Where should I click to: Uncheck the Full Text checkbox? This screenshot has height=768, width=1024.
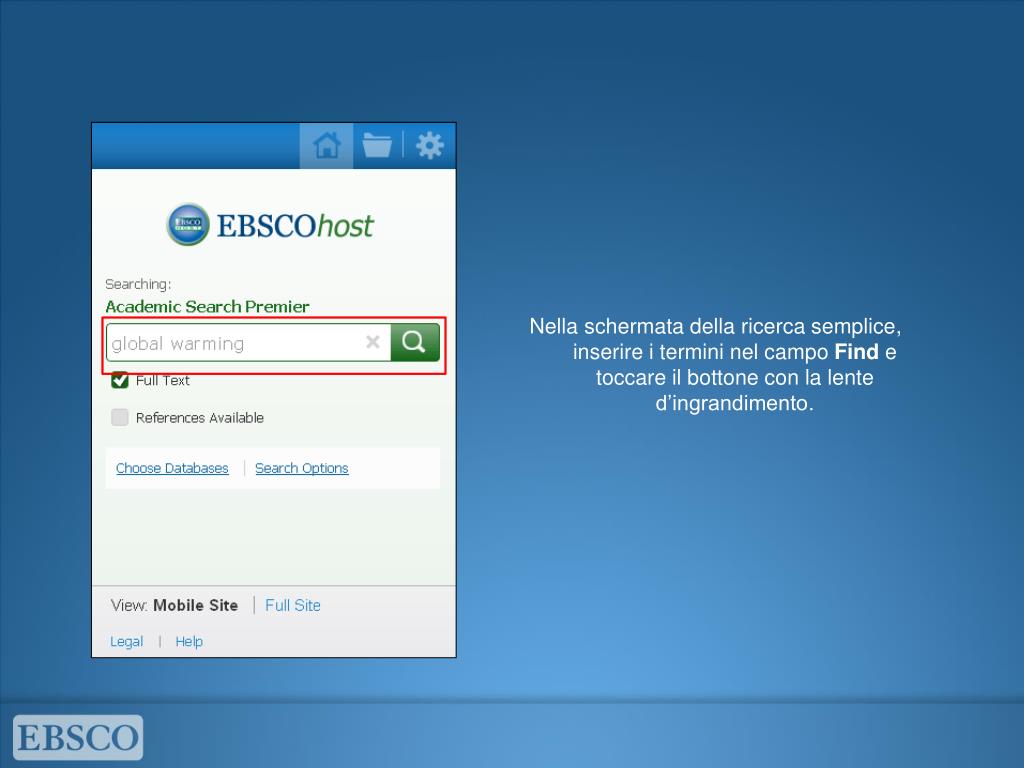[120, 379]
